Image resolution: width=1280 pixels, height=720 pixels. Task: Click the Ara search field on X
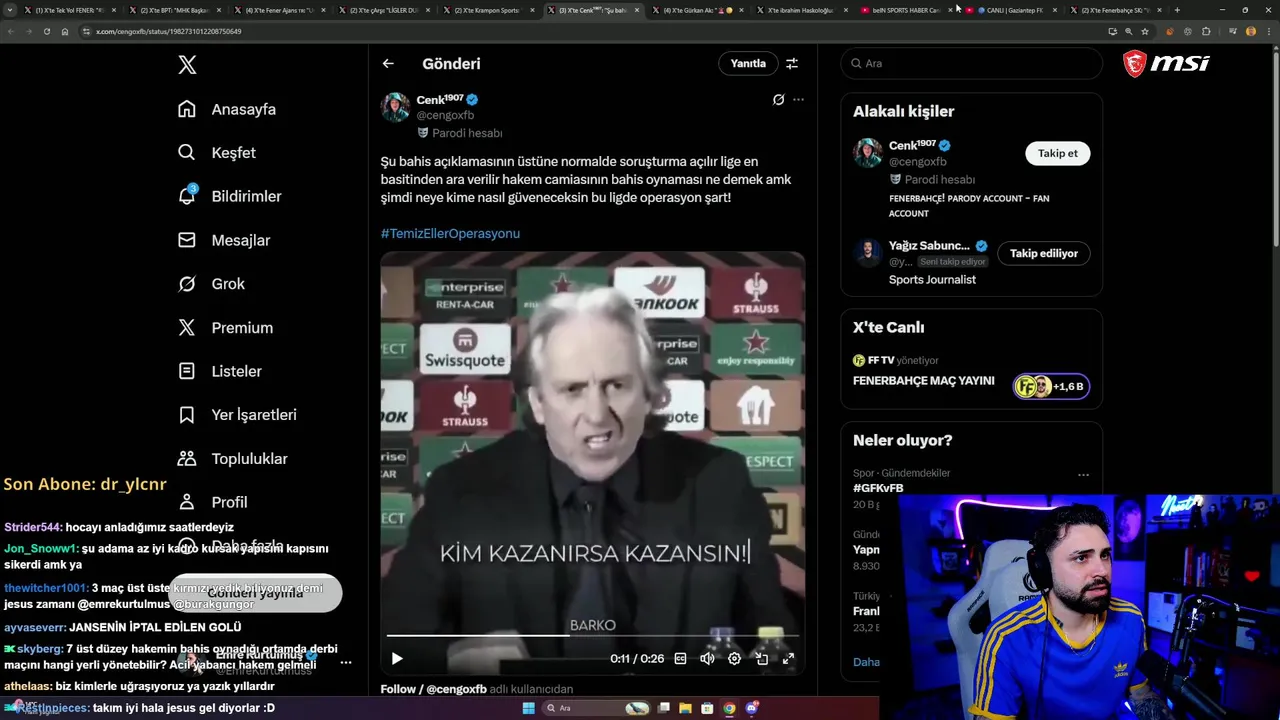(x=971, y=63)
